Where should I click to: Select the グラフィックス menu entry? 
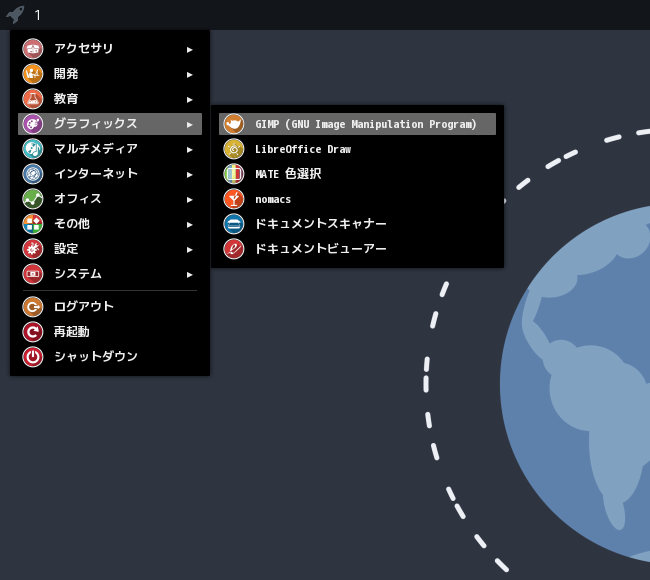click(110, 124)
